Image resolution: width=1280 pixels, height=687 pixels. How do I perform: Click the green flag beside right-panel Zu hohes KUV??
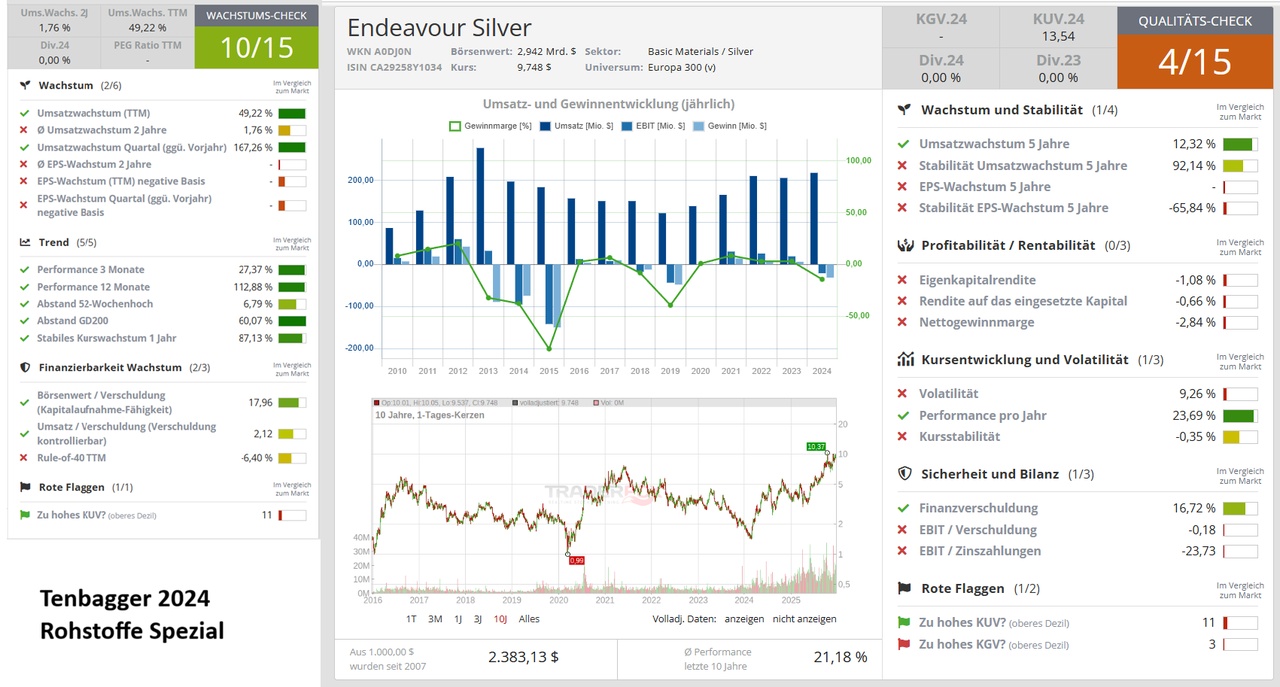tap(903, 623)
